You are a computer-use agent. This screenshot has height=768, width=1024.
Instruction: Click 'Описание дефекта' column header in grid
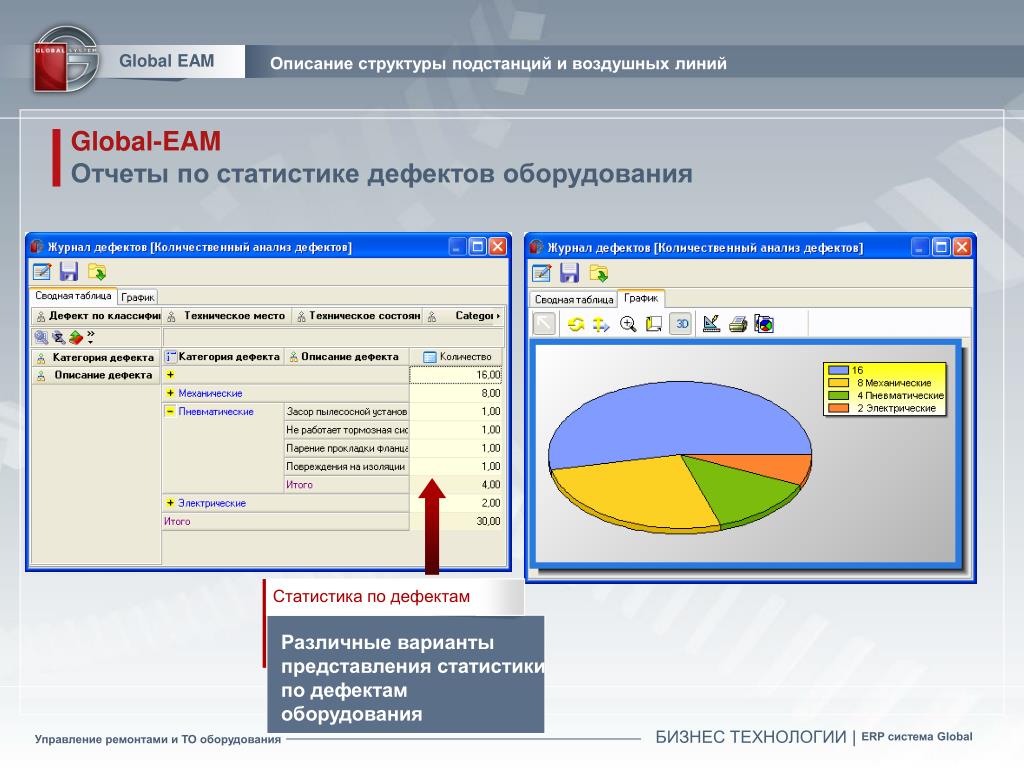(x=347, y=357)
